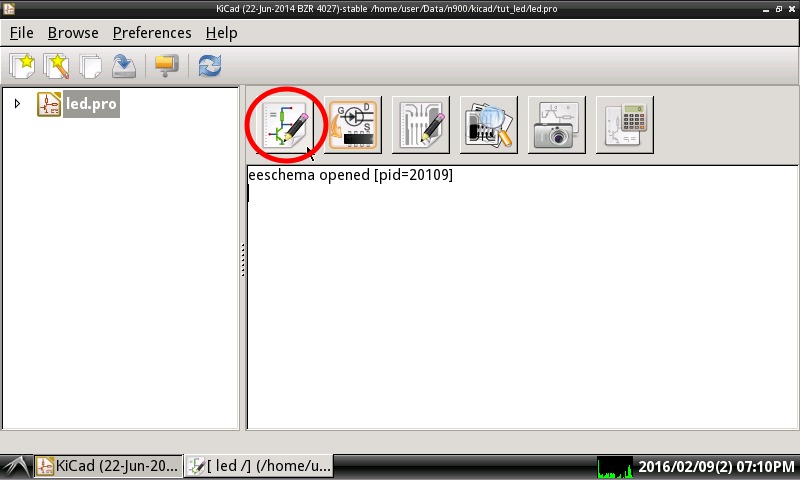Open the Browse menu
This screenshot has width=800, height=480.
point(73,33)
